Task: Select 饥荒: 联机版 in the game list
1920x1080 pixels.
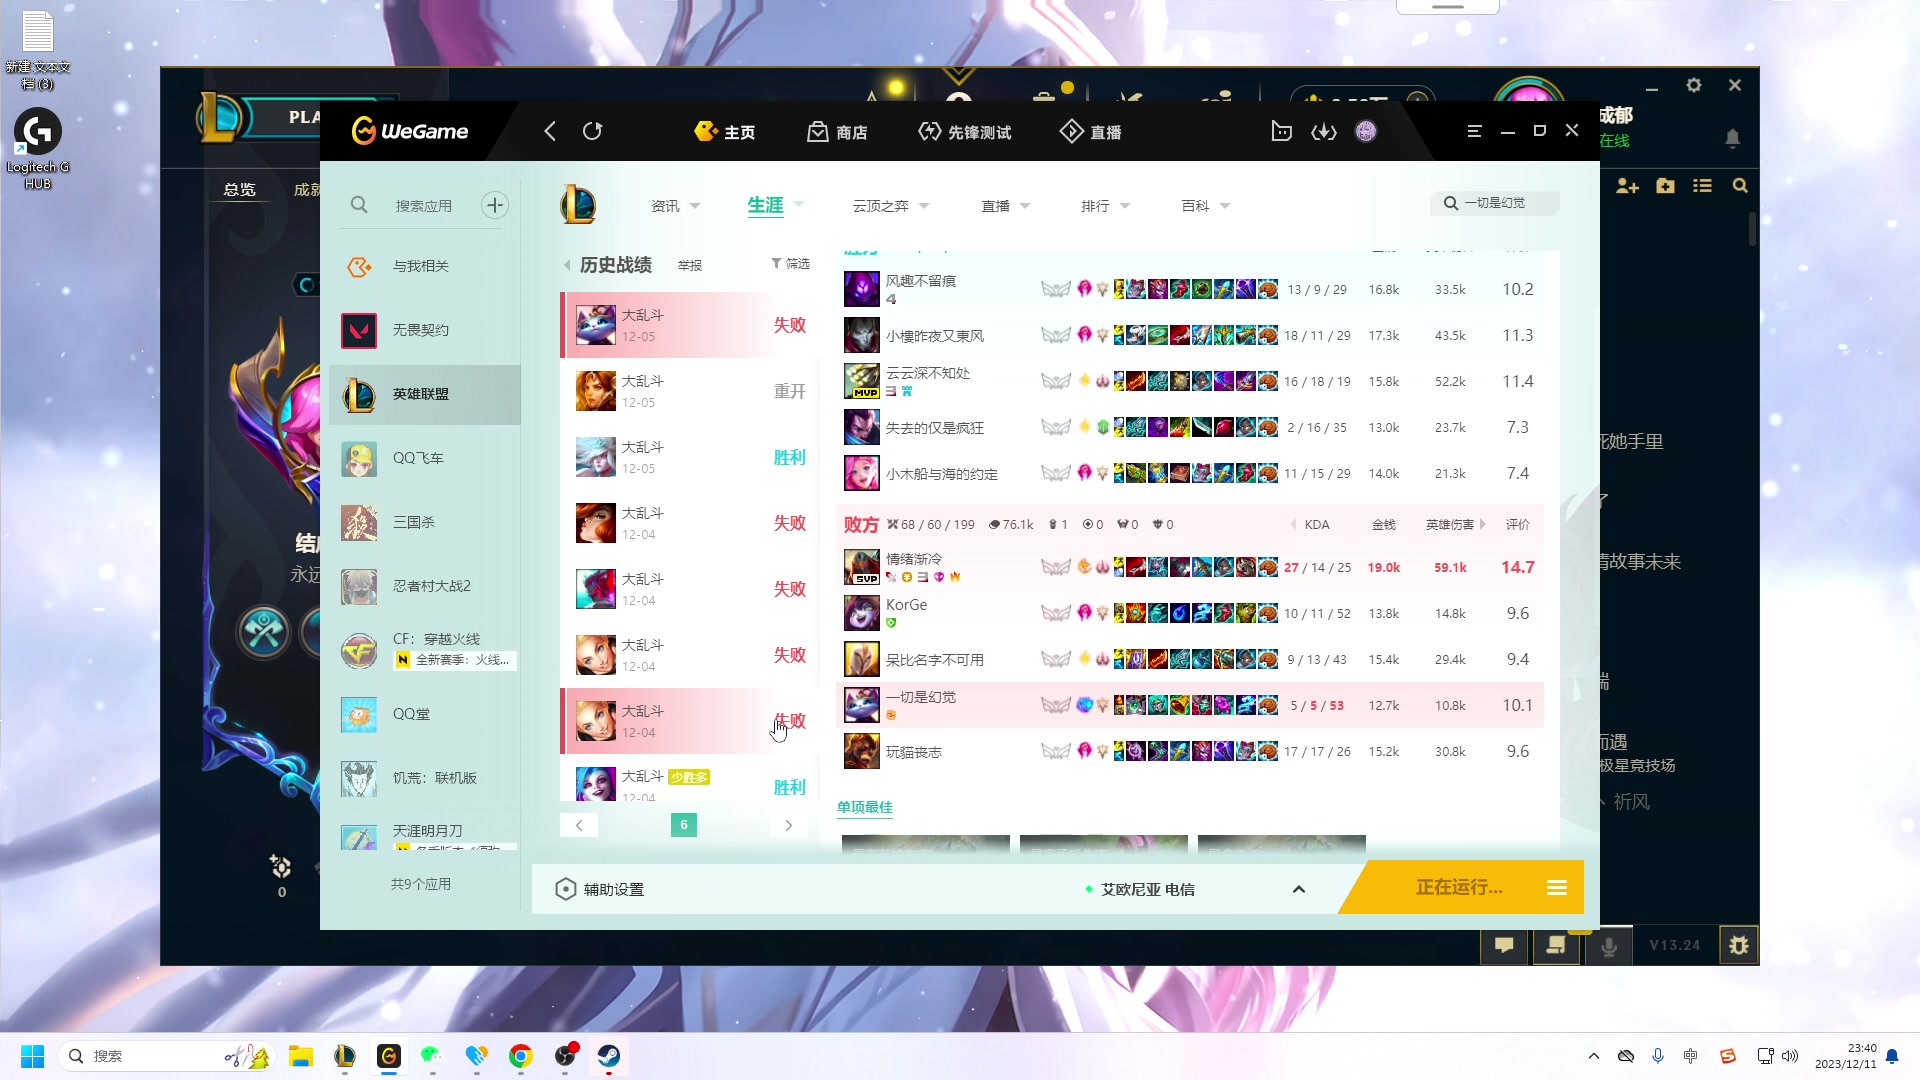Action: [425, 778]
